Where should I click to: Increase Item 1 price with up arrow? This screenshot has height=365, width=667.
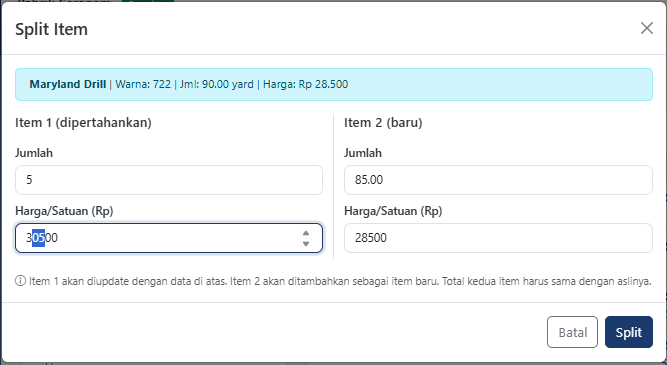(306, 233)
